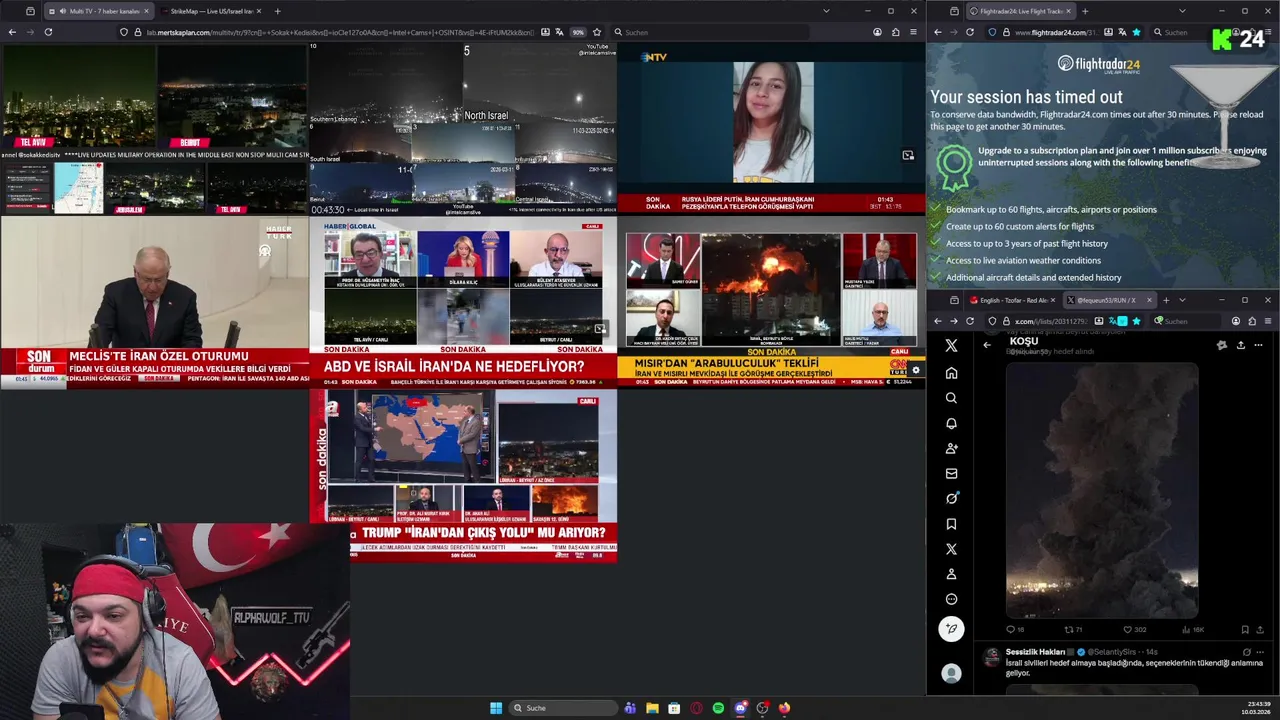
Task: Close the Tzofar Red Alert tab
Action: [x=1052, y=300]
